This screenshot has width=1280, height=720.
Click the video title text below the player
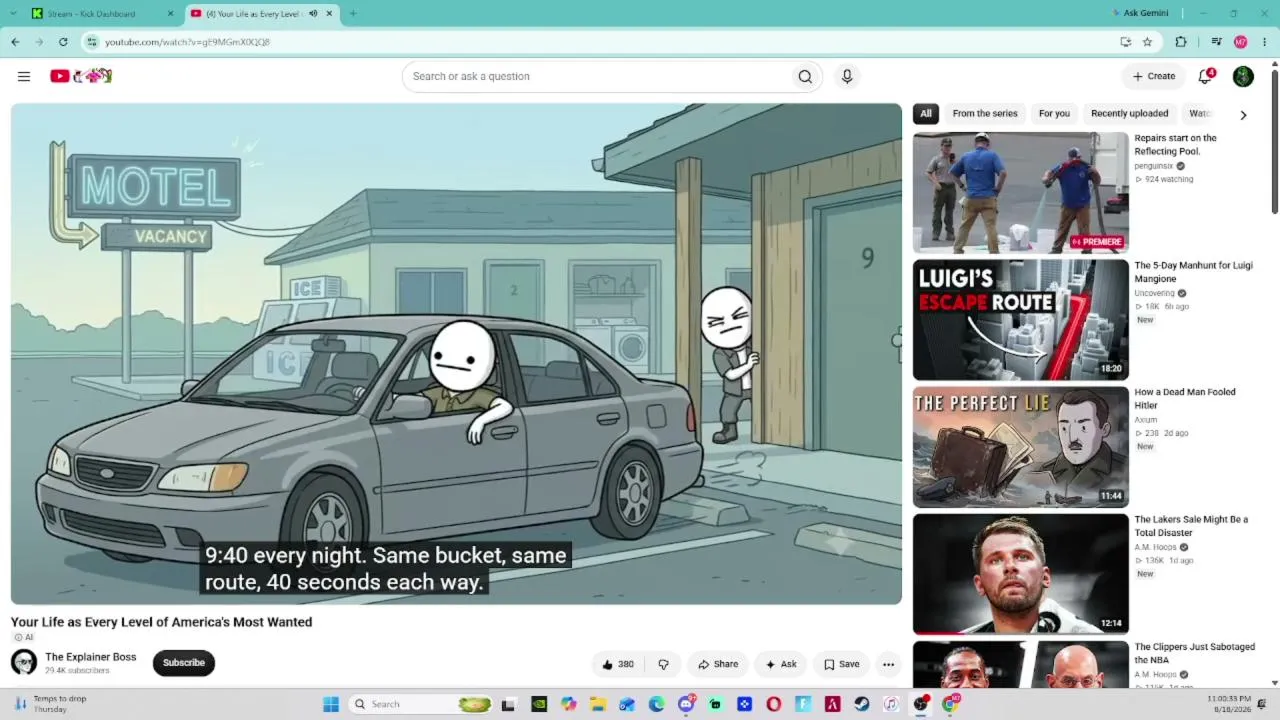pyautogui.click(x=162, y=622)
